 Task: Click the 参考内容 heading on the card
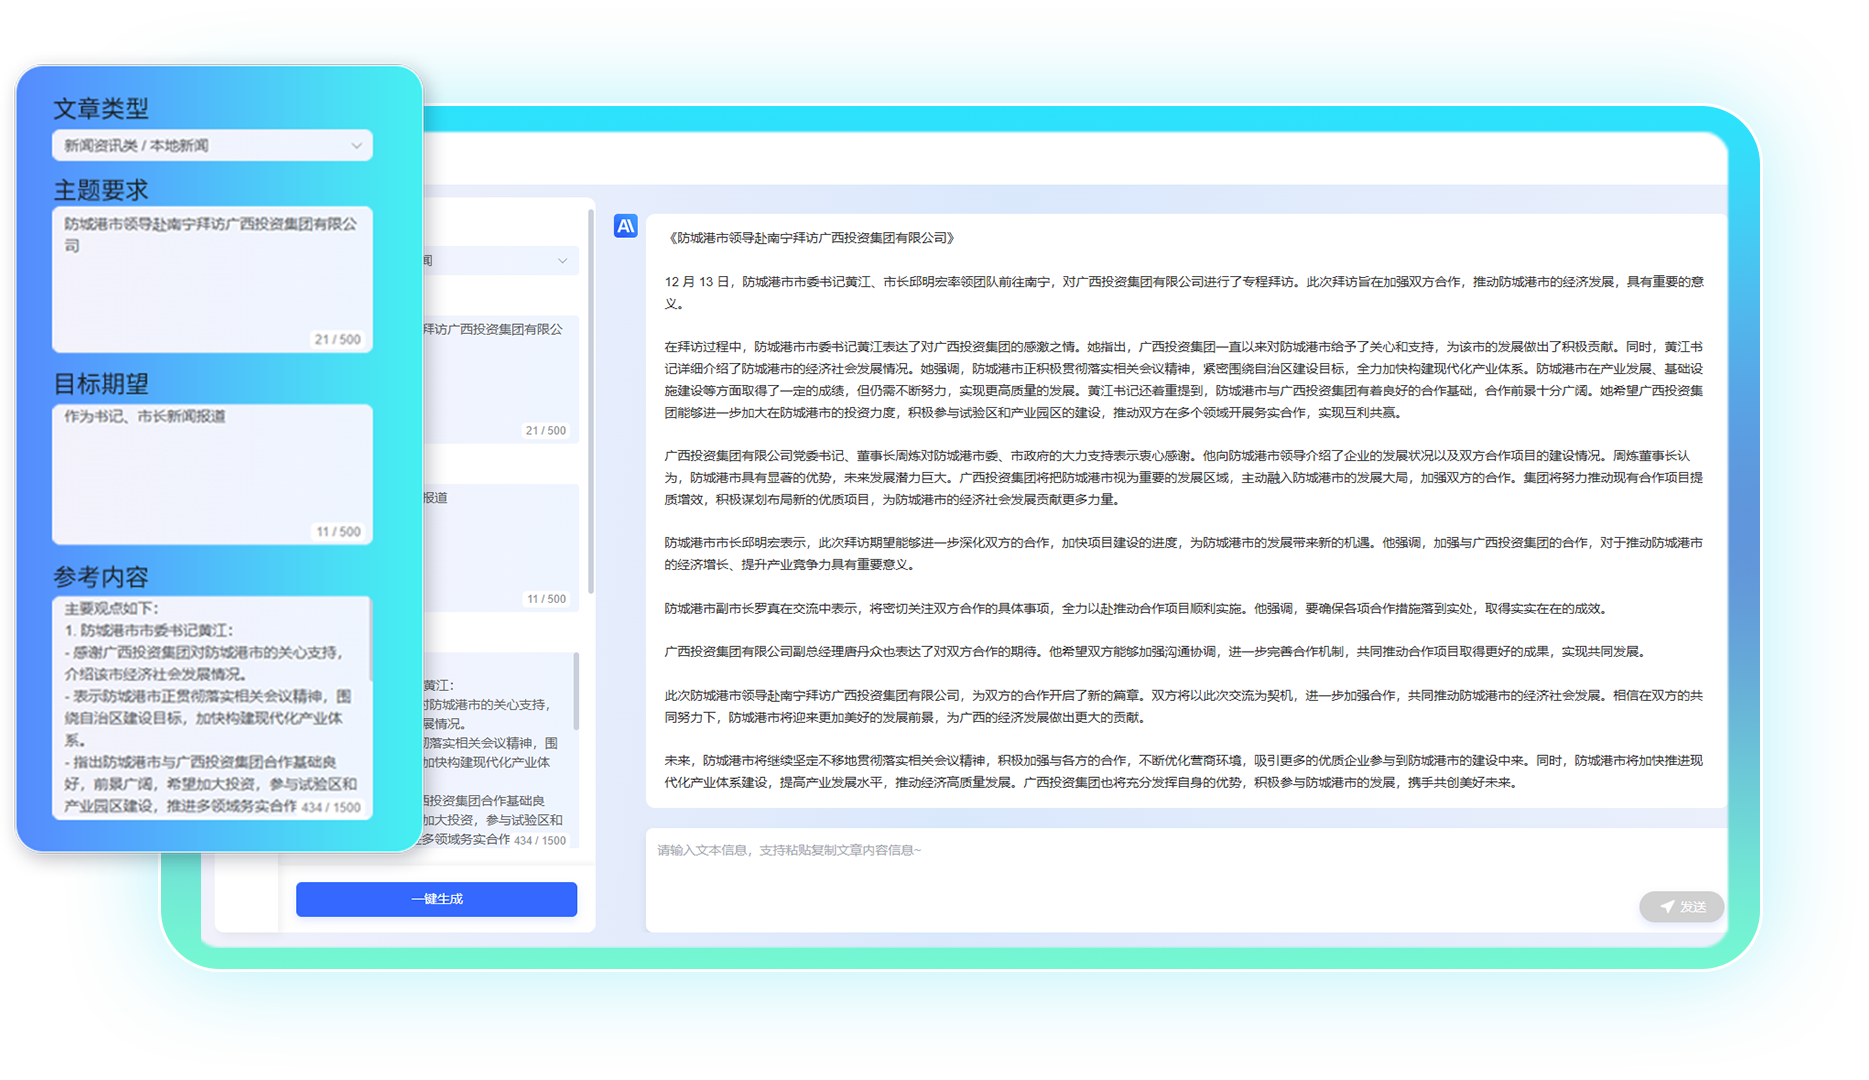coord(101,577)
